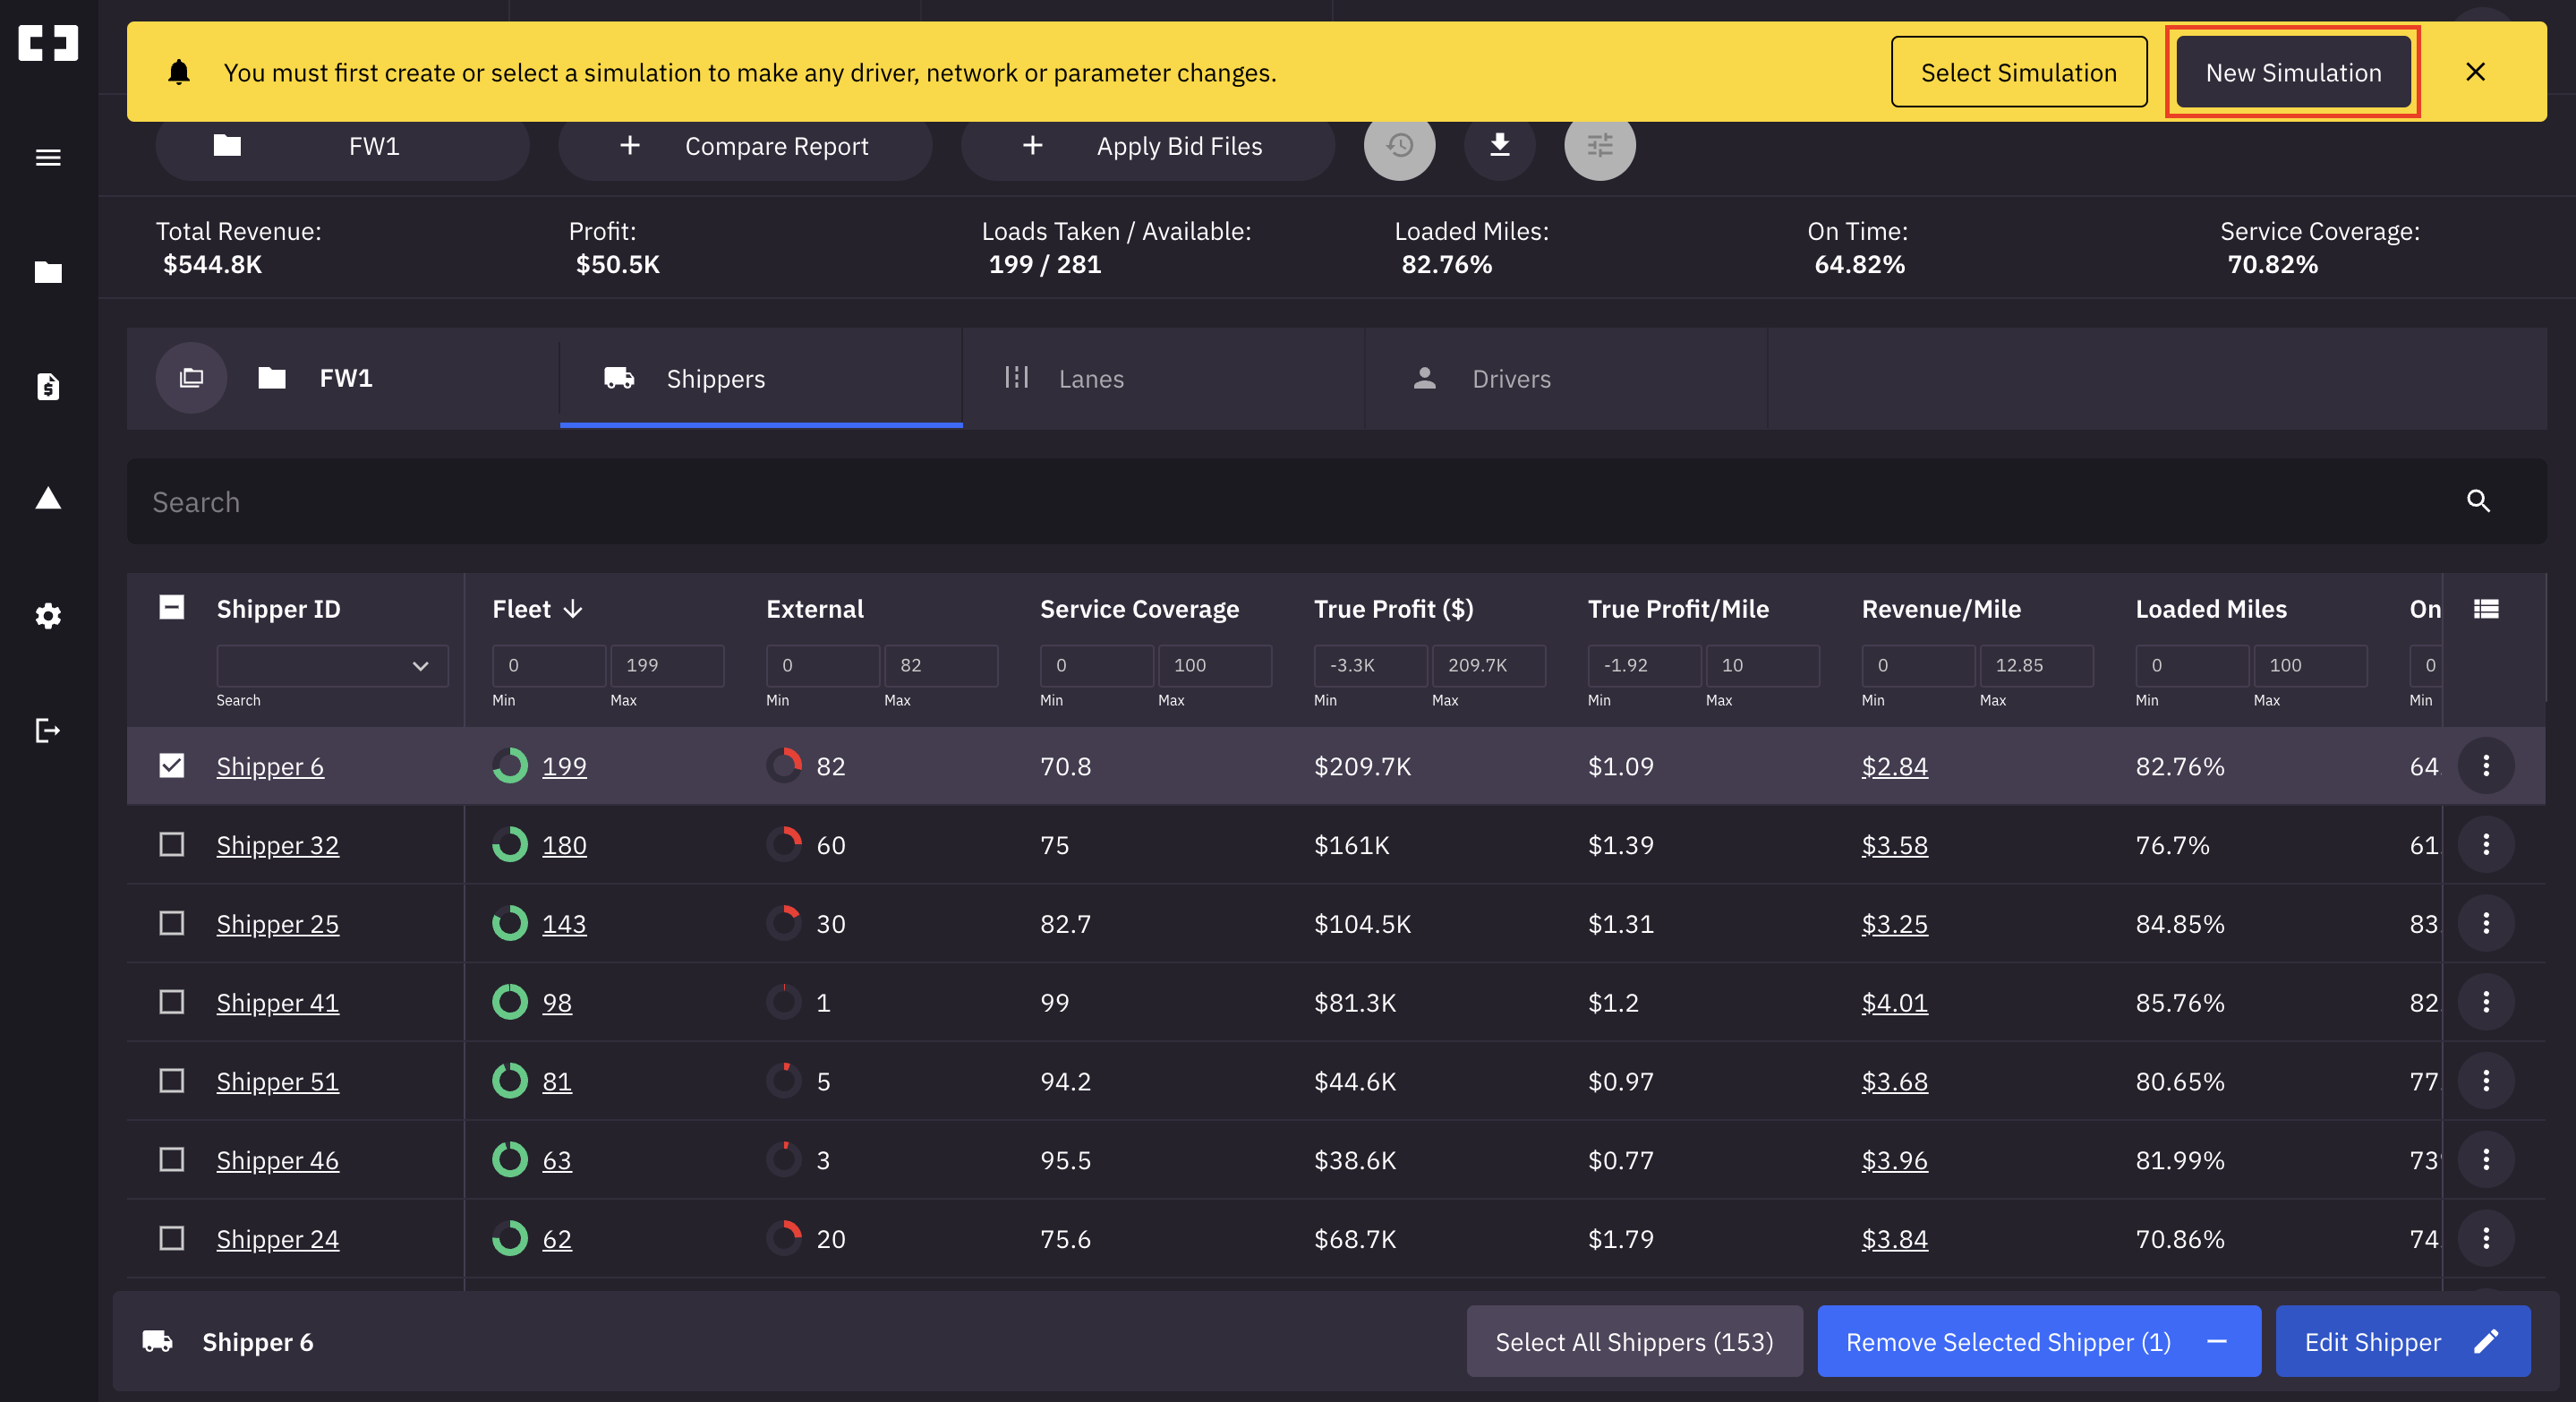Open three-dot menu for Shipper 25
Image resolution: width=2576 pixels, height=1402 pixels.
tap(2485, 923)
